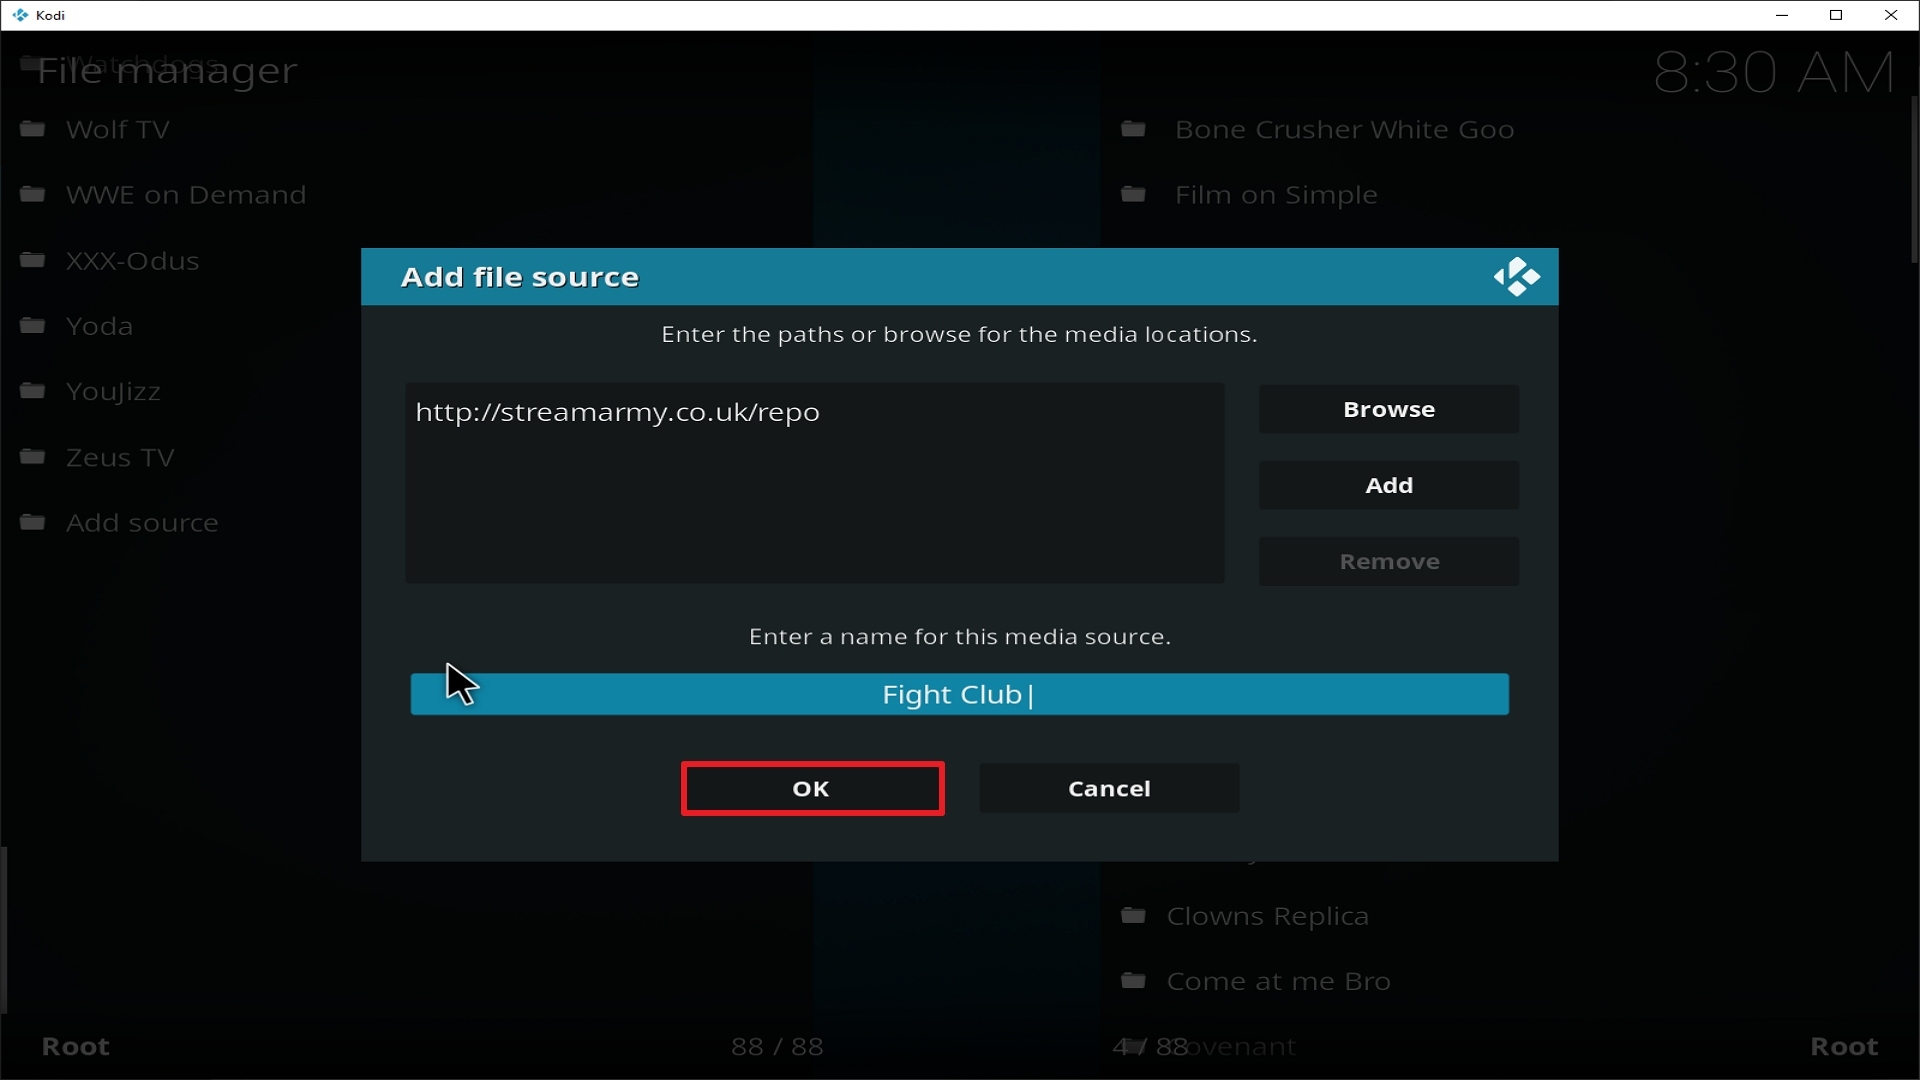Select Film on Simple entry
This screenshot has width=1920, height=1080.
pyautogui.click(x=1276, y=195)
